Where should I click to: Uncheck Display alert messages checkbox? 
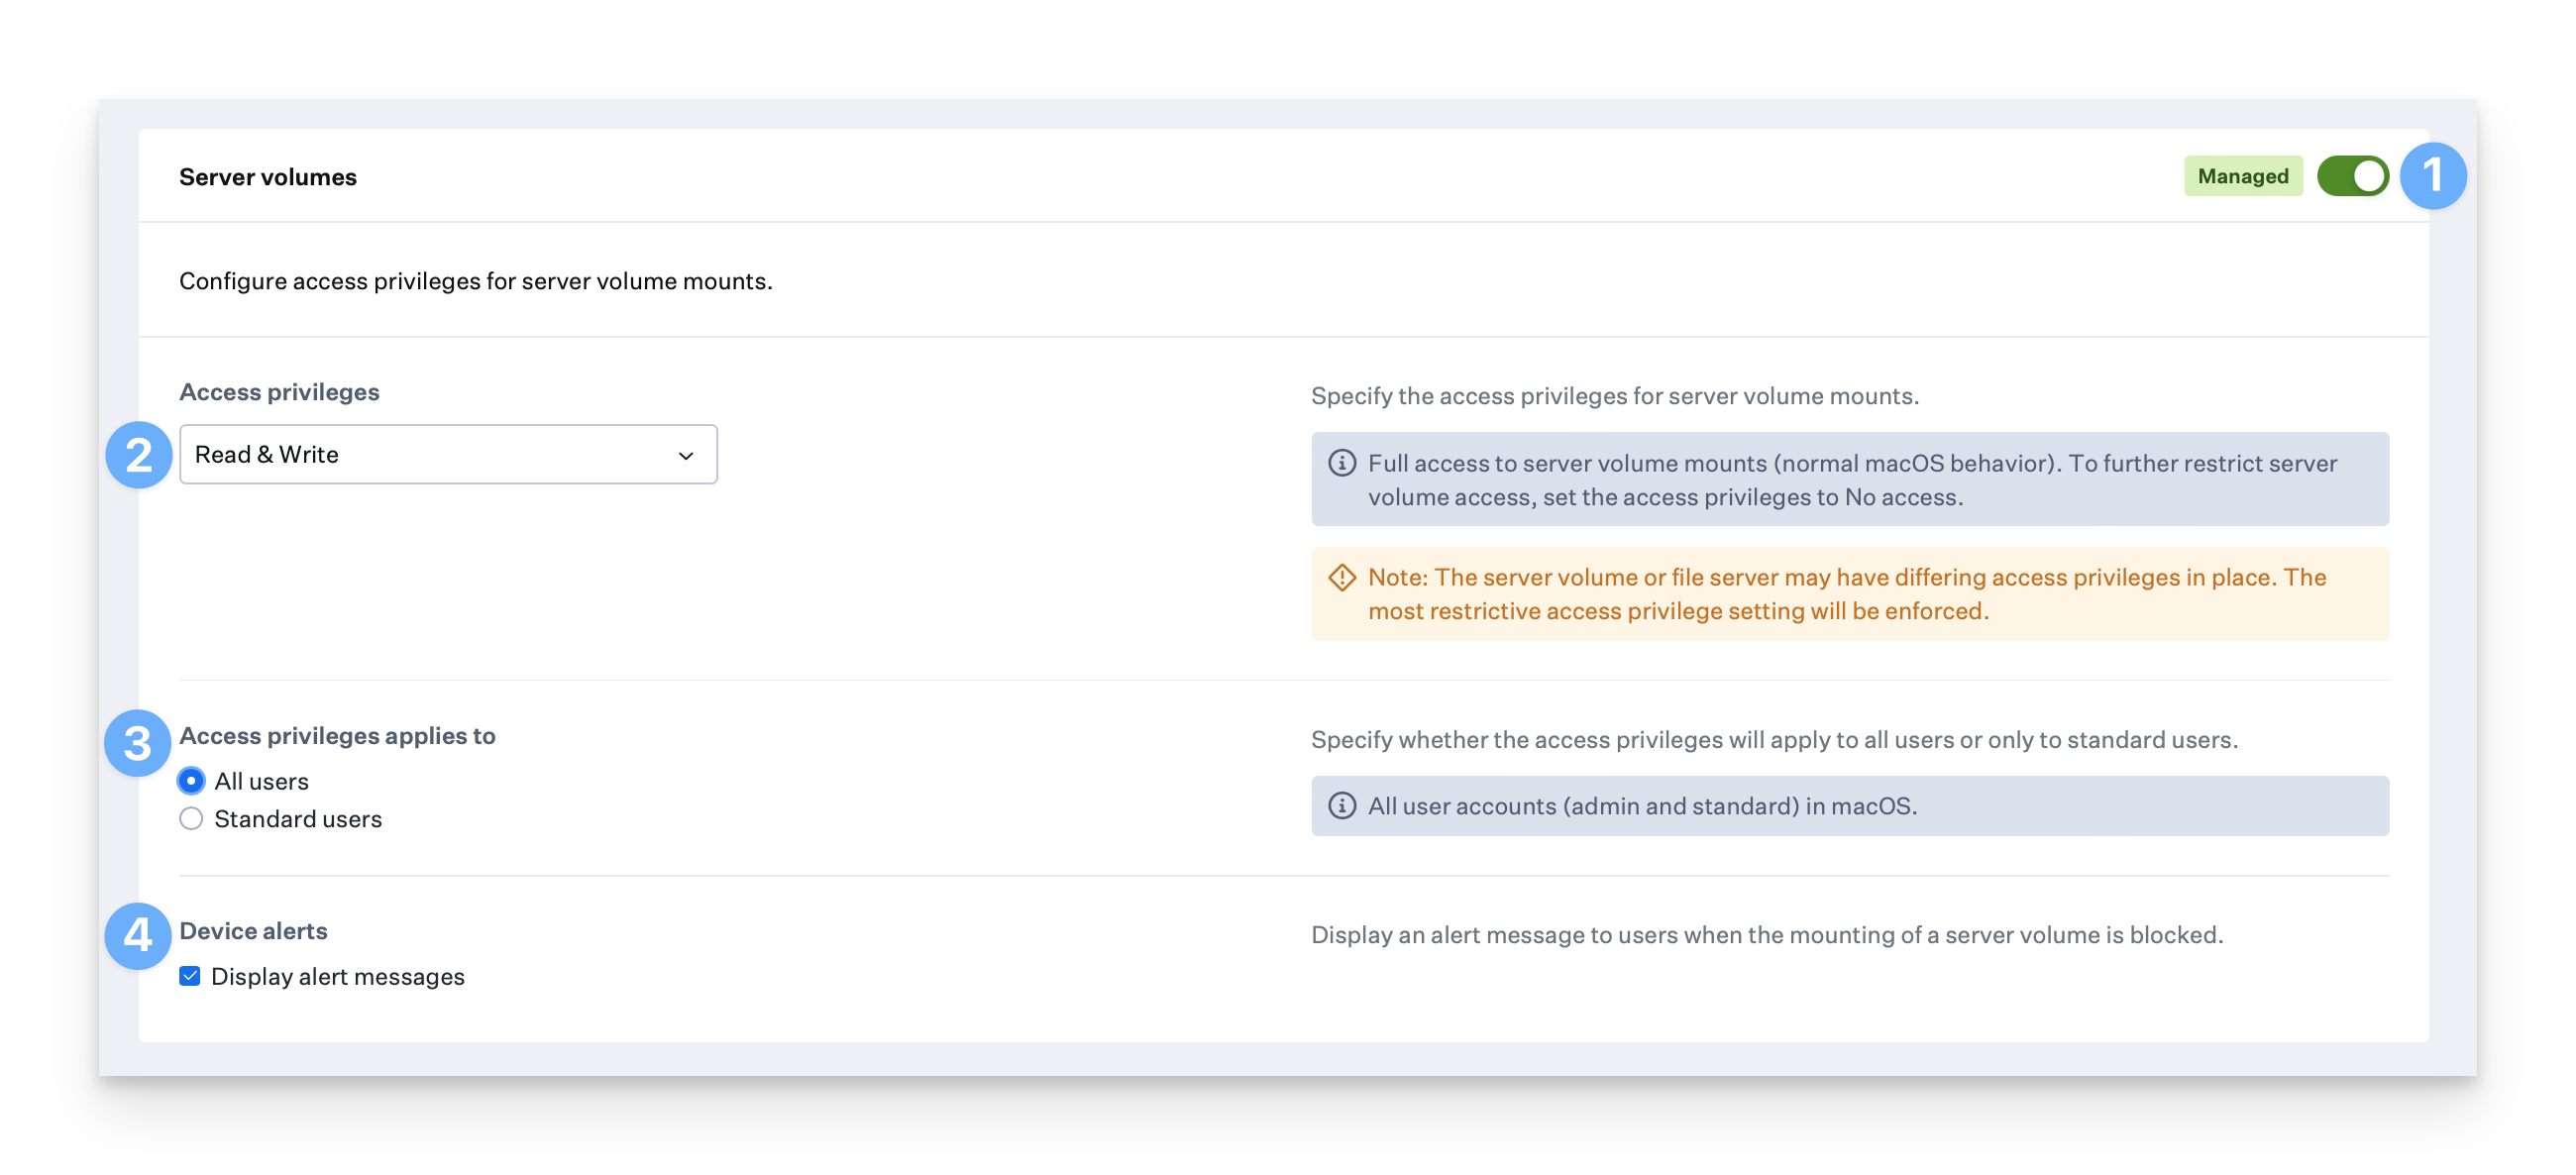190,976
